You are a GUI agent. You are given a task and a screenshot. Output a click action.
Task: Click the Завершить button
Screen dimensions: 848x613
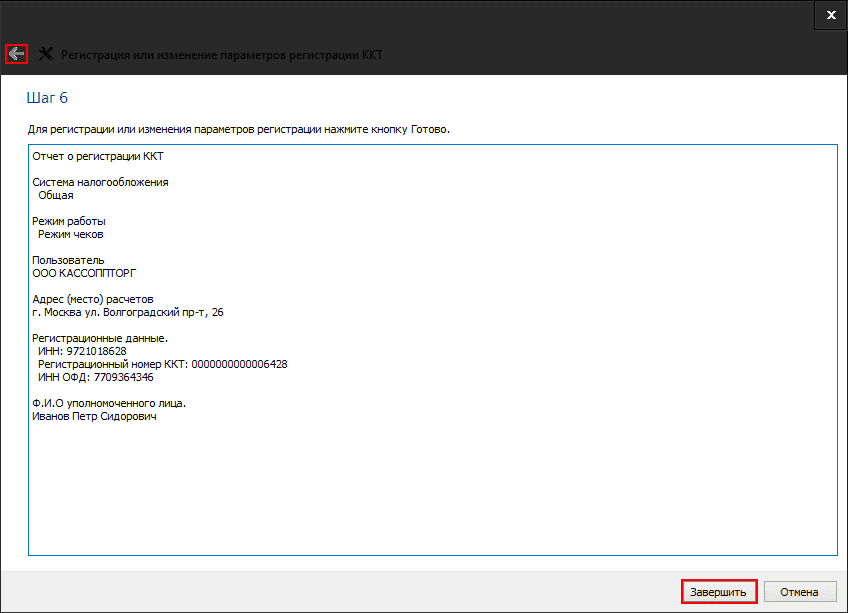point(719,592)
